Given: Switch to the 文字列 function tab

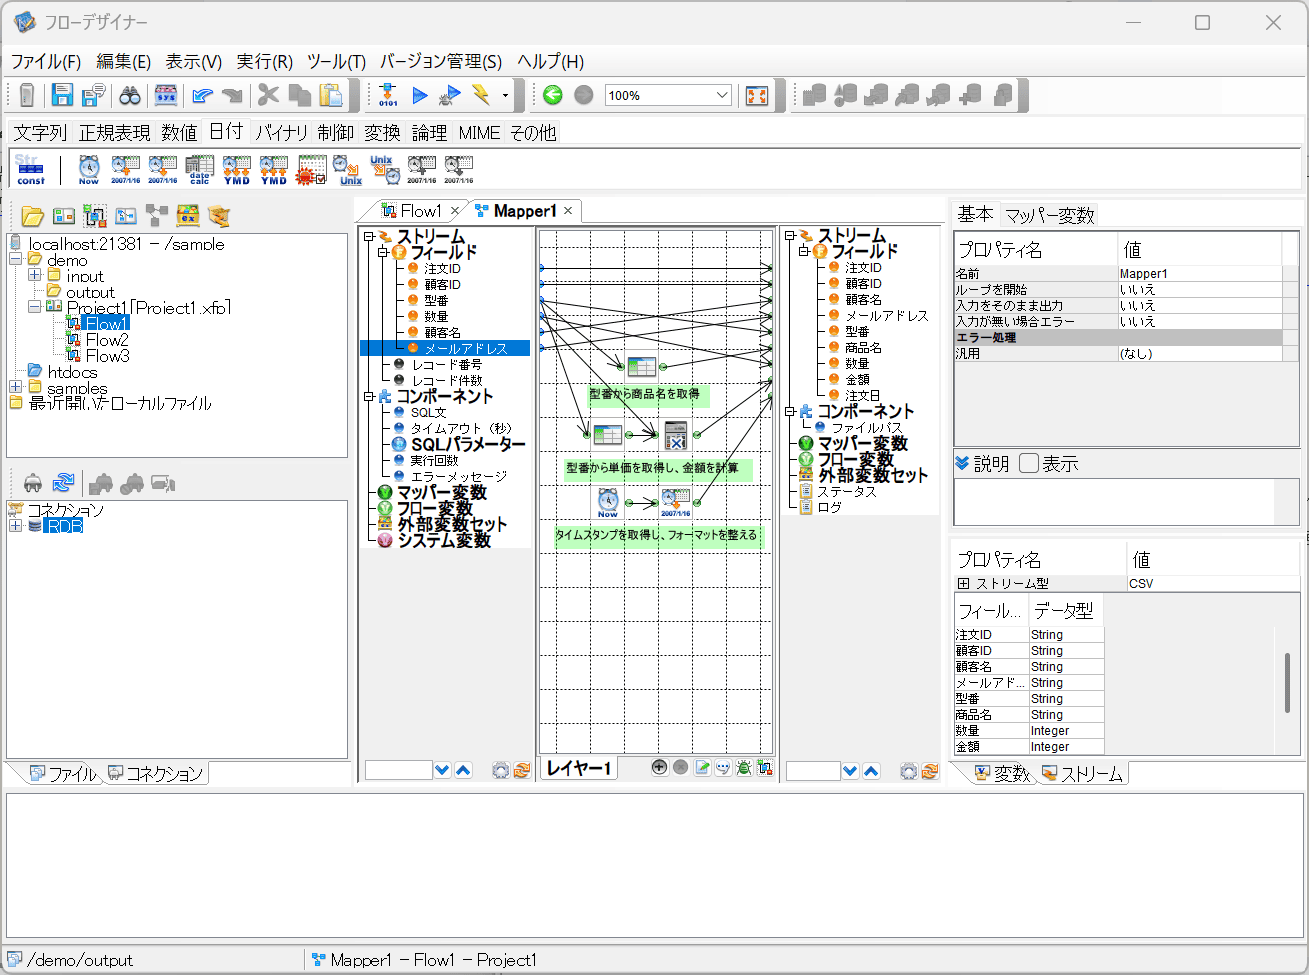Looking at the screenshot, I should [40, 132].
